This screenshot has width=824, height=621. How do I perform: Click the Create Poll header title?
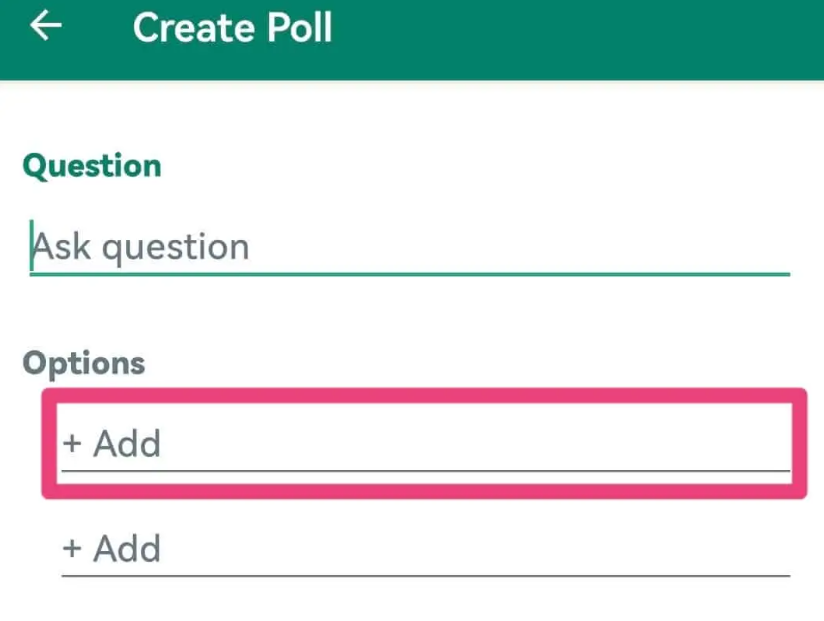(232, 28)
